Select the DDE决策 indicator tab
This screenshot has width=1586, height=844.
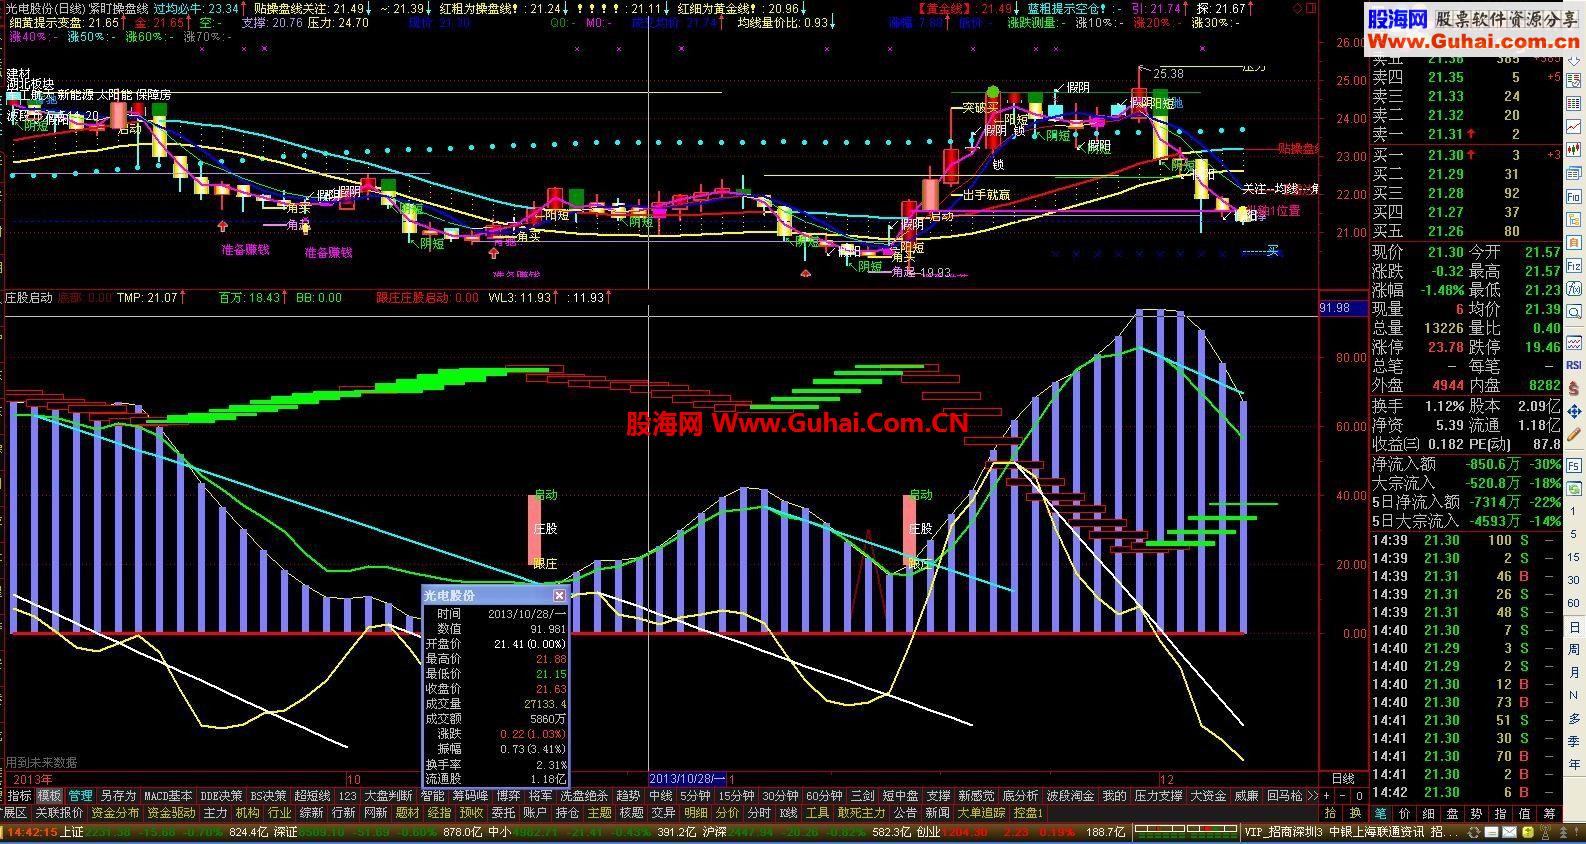(x=221, y=796)
